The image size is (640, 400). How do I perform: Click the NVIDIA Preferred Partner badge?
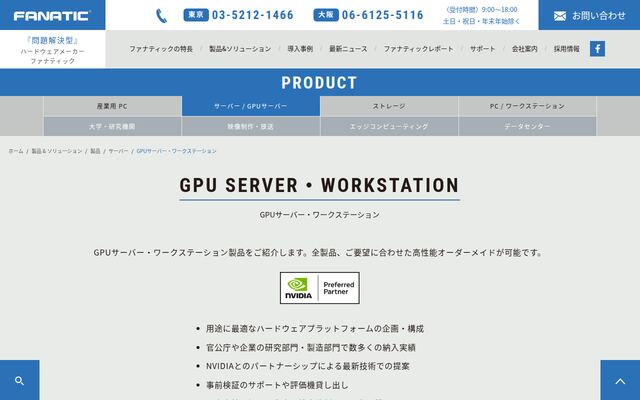[320, 288]
